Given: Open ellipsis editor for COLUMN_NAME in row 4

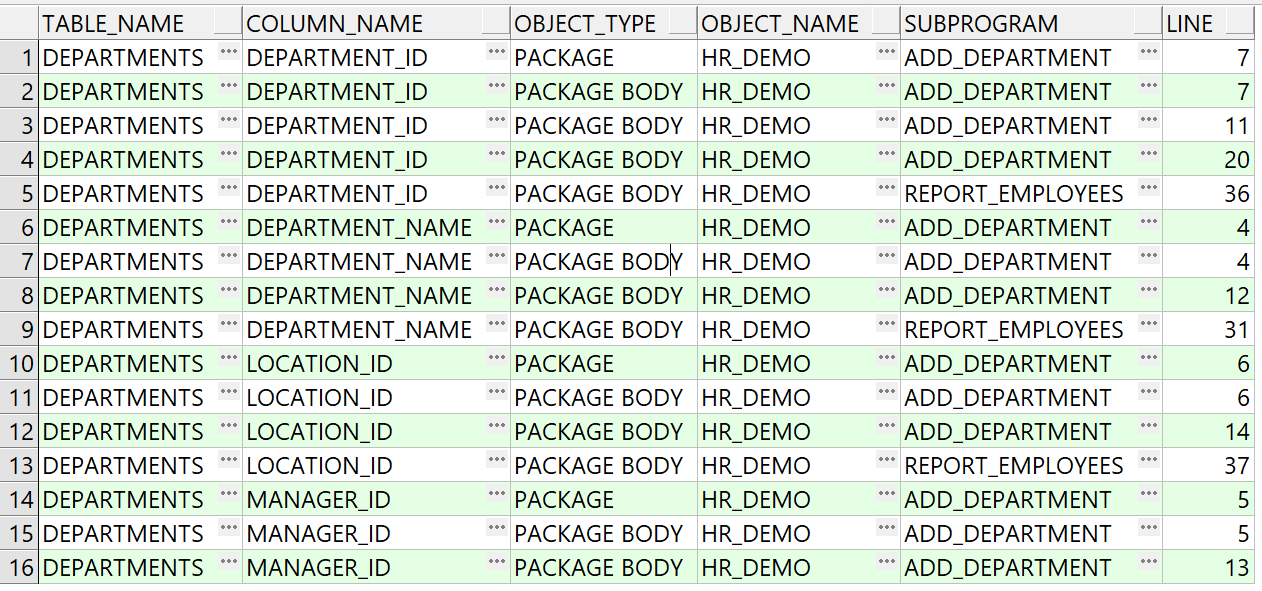Looking at the screenshot, I should click(x=497, y=154).
